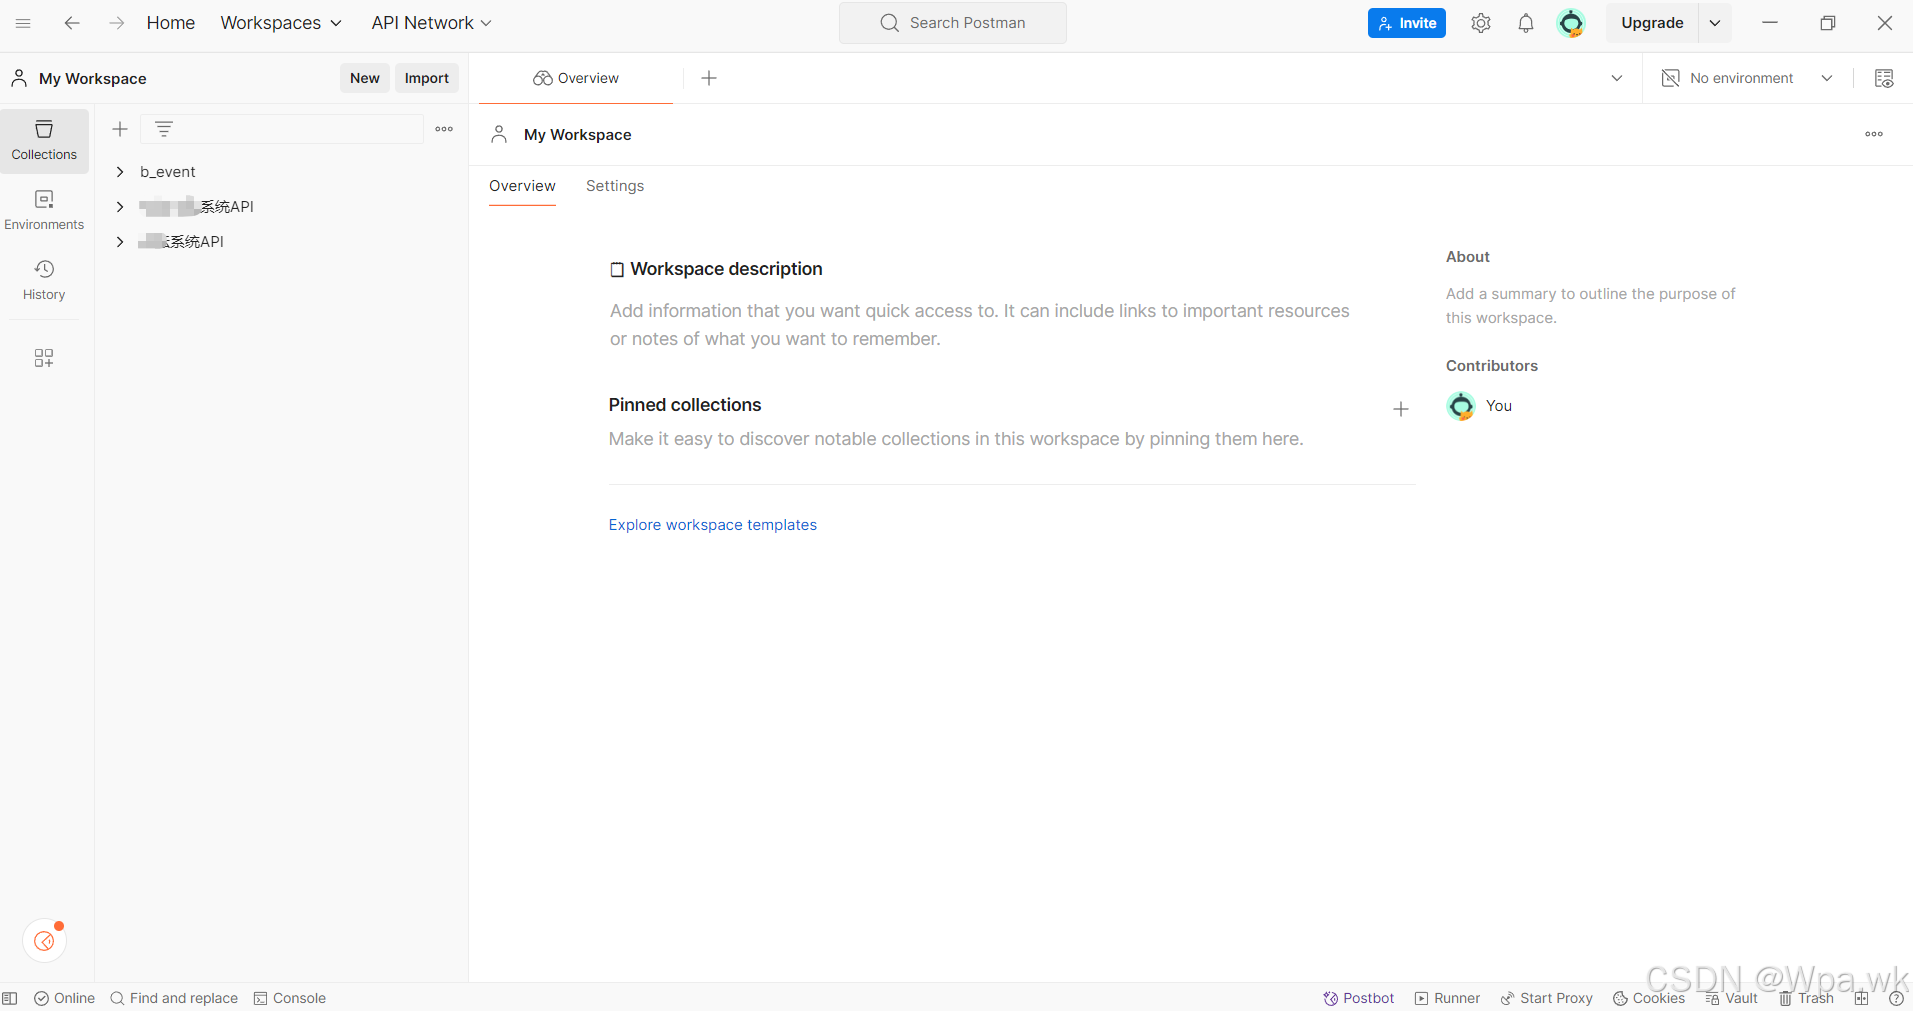The width and height of the screenshot is (1913, 1011).
Task: Open the help question mark icon
Action: pyautogui.click(x=1896, y=998)
